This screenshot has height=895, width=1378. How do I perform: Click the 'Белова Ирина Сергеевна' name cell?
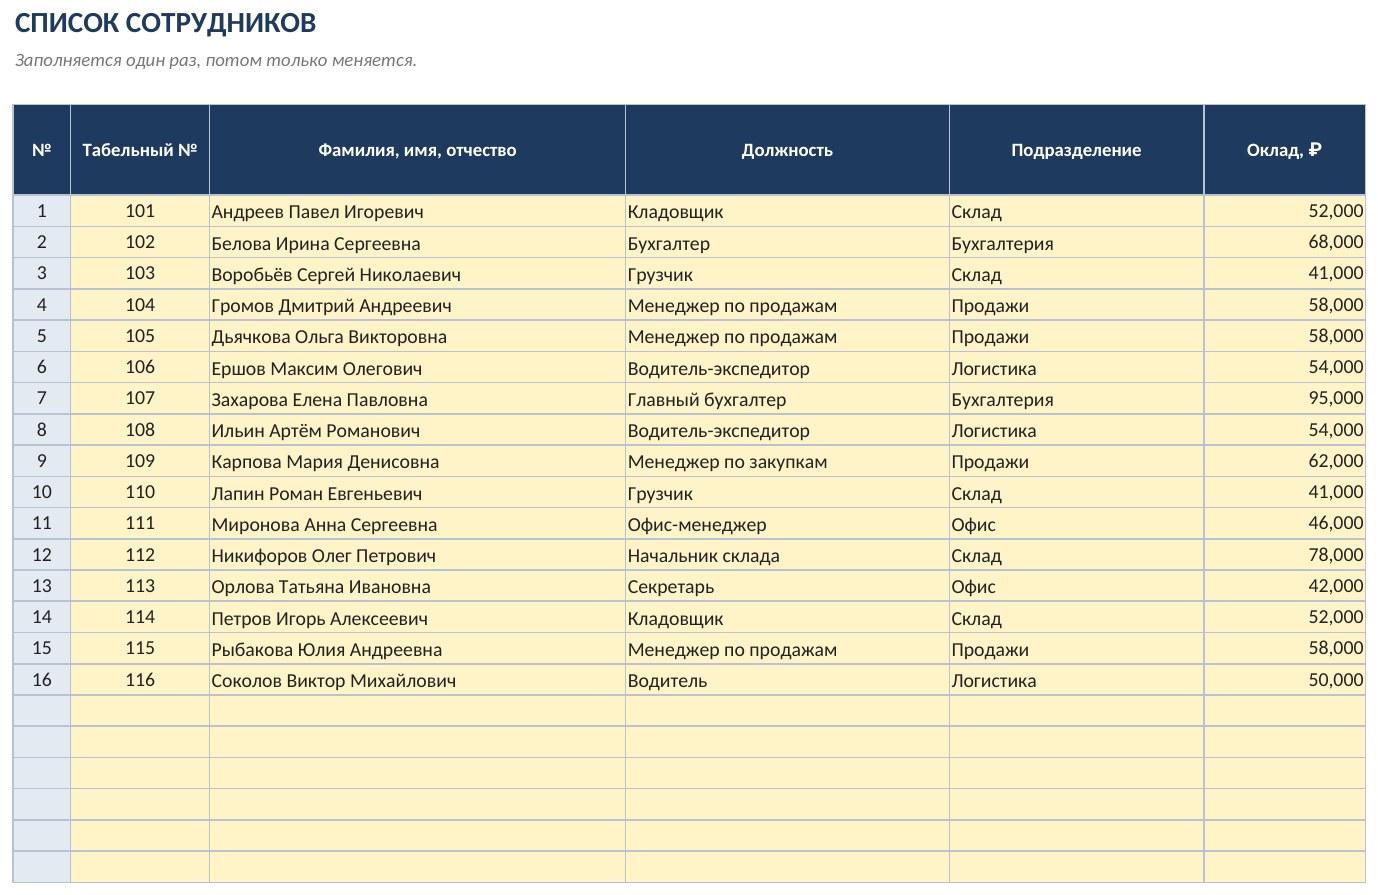click(x=417, y=243)
